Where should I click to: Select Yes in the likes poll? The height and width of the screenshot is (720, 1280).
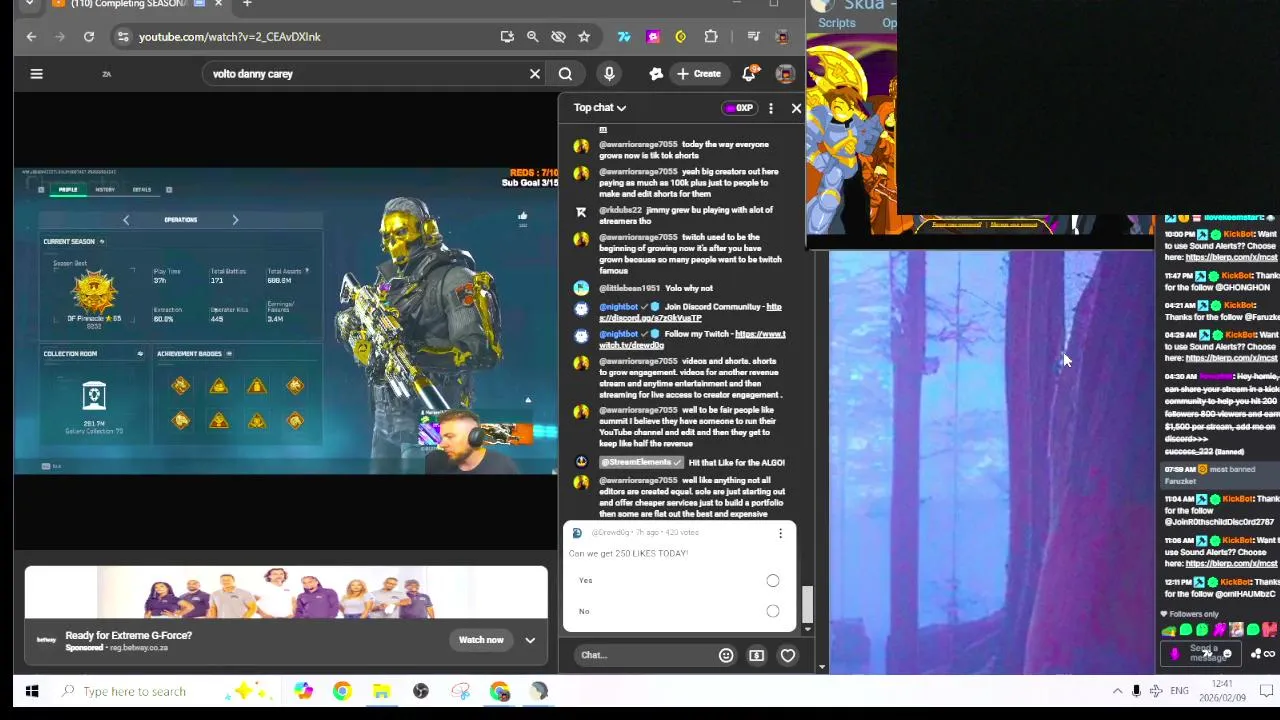point(773,580)
